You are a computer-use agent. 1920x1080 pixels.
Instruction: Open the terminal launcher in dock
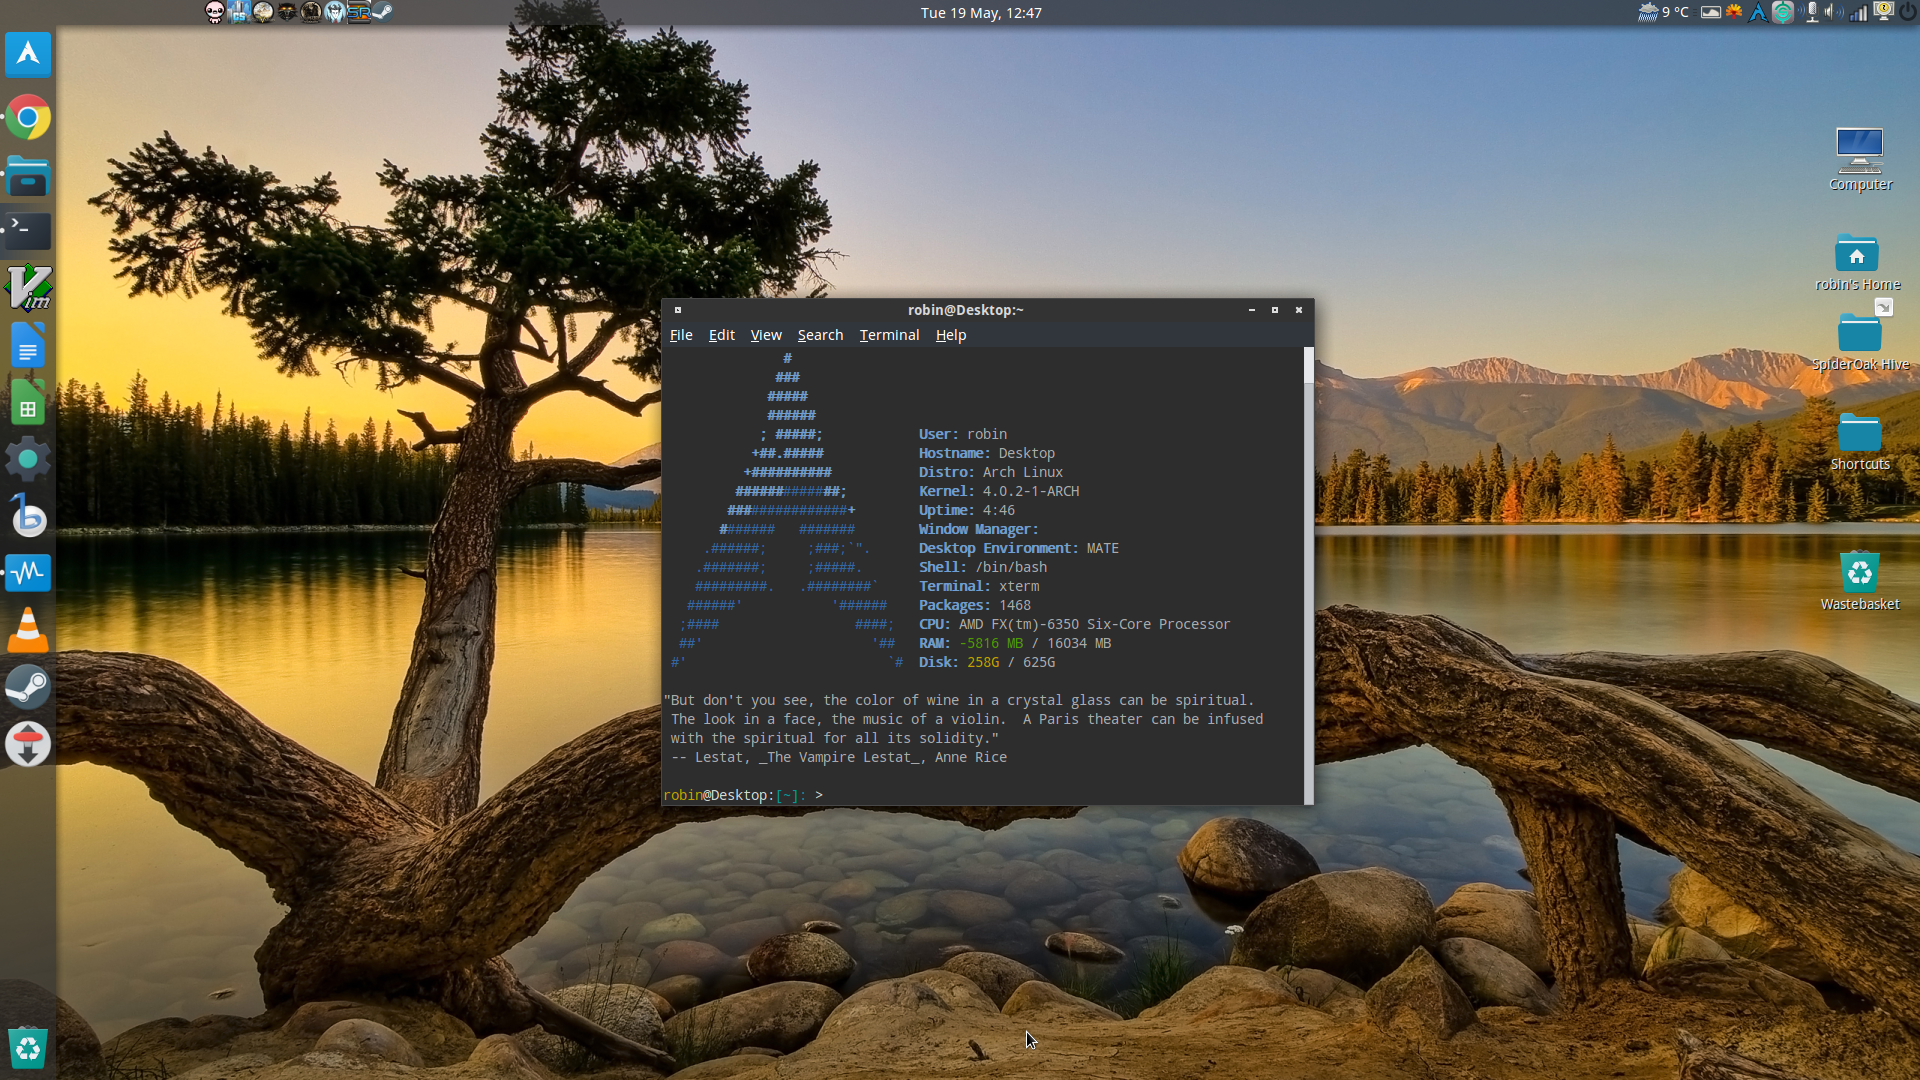point(28,230)
